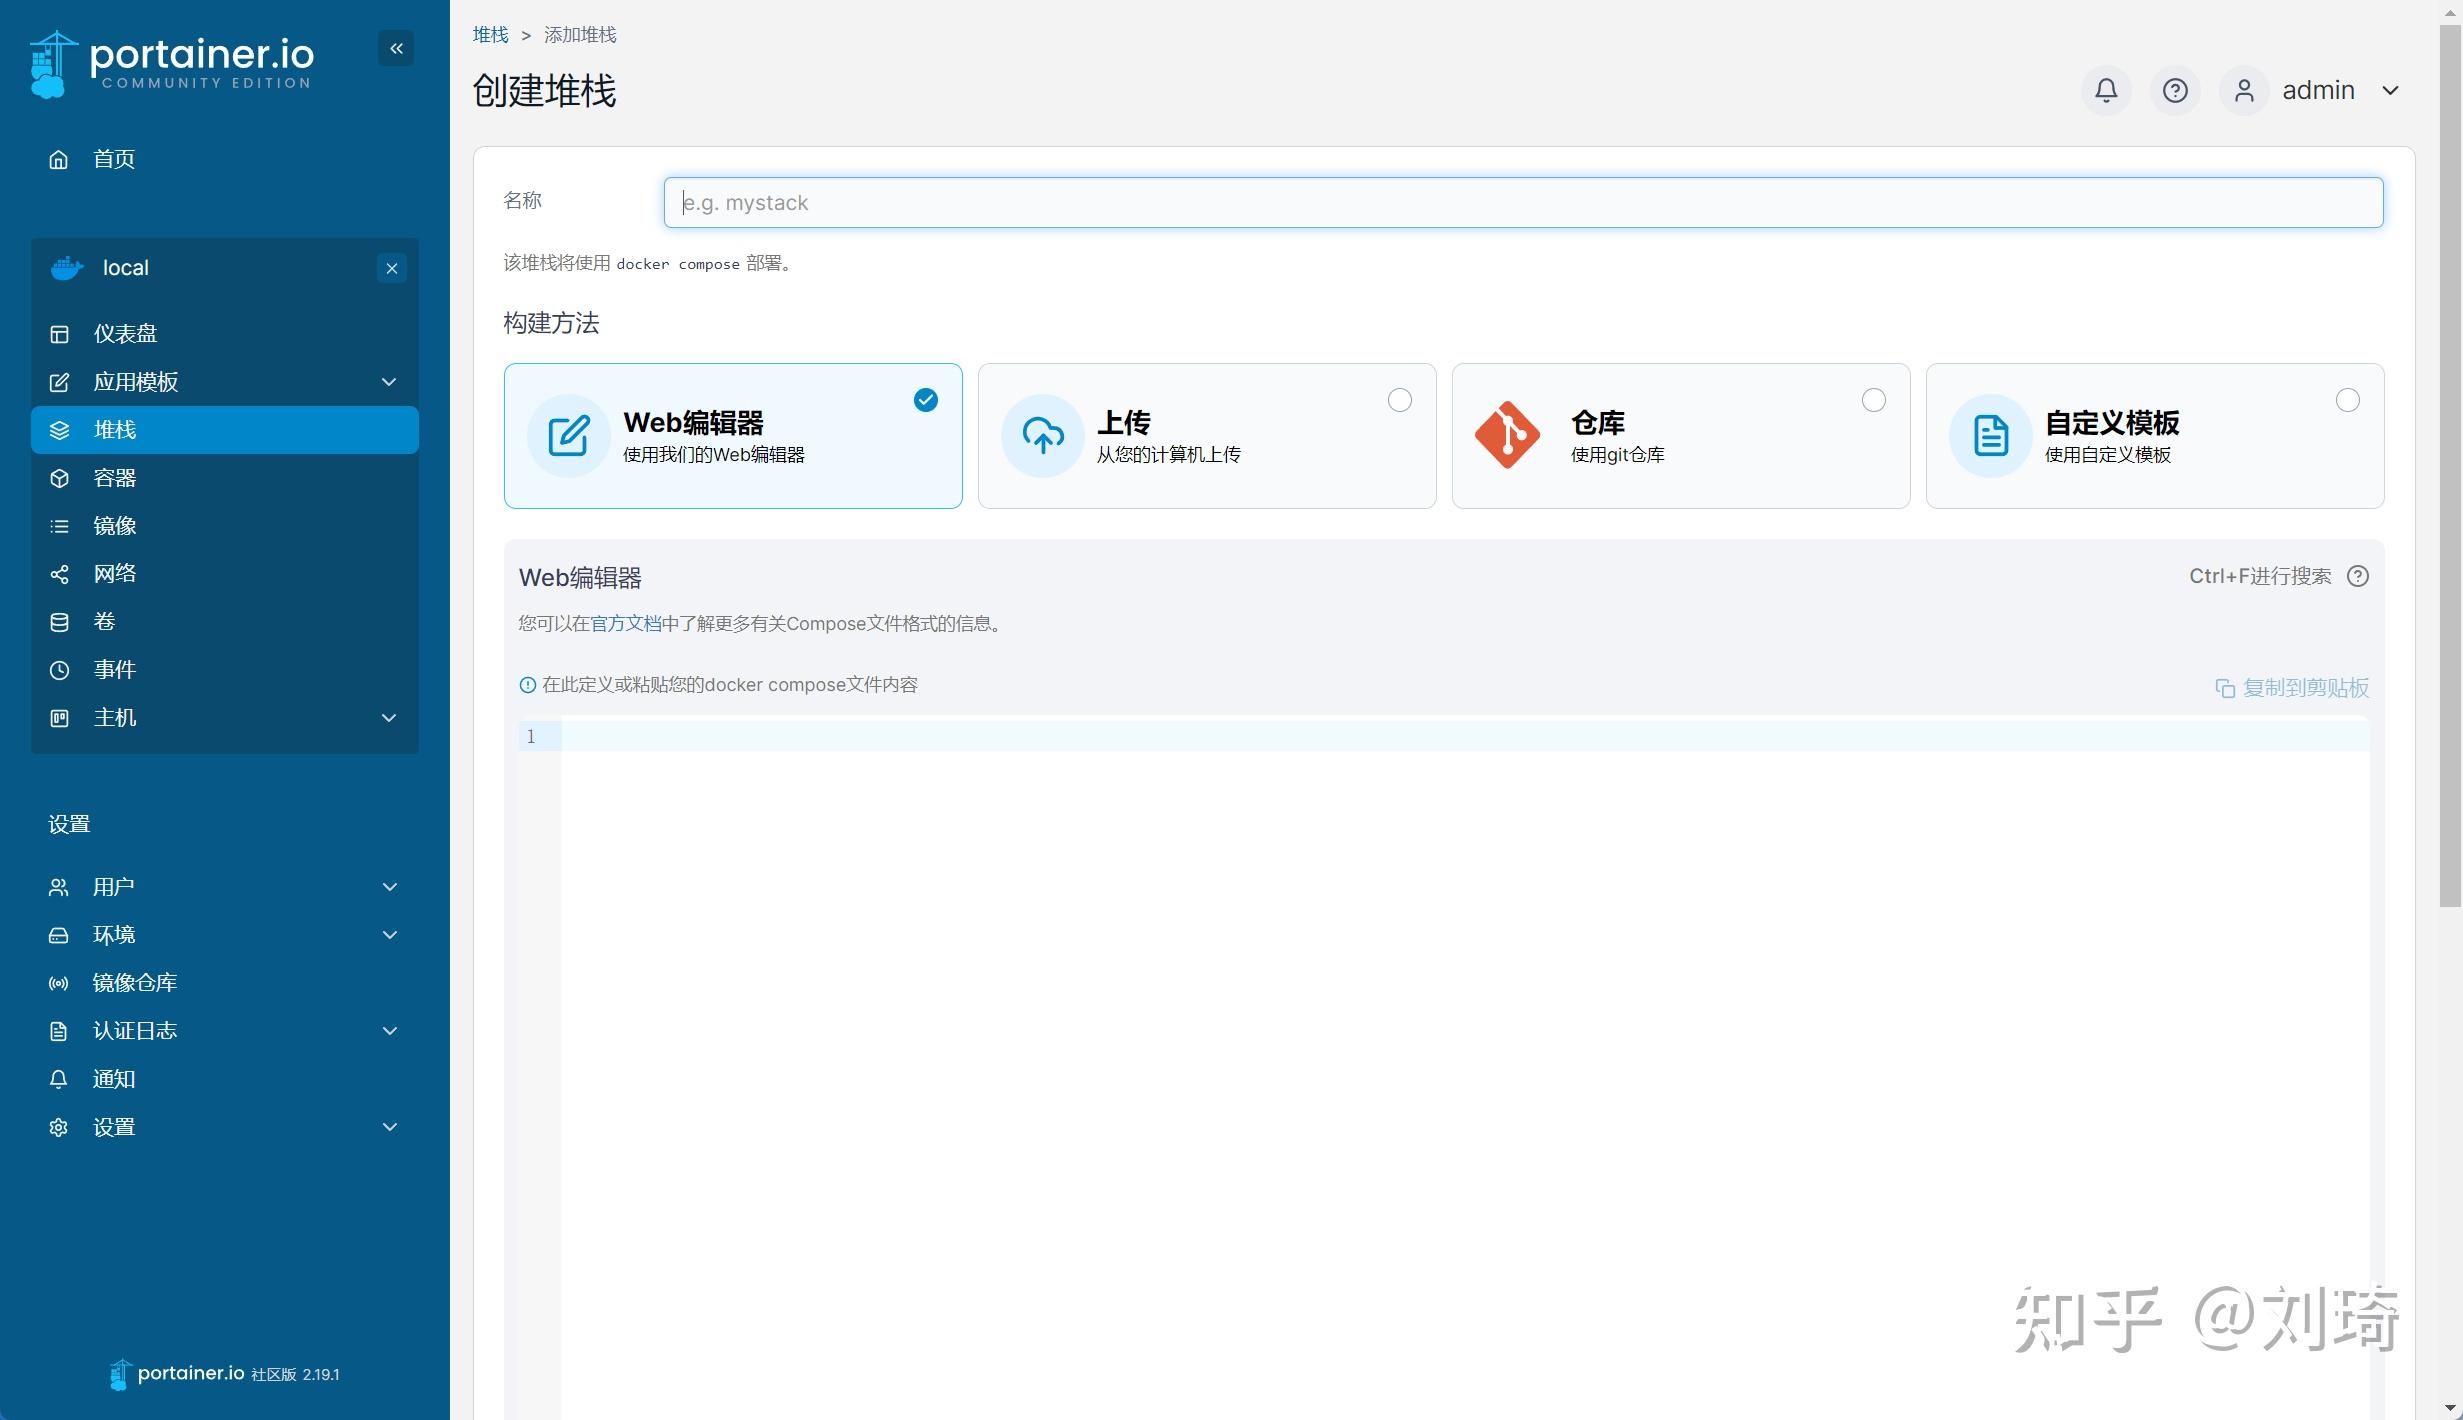The image size is (2463, 1420).
Task: Open the notifications bell icon
Action: [2105, 90]
